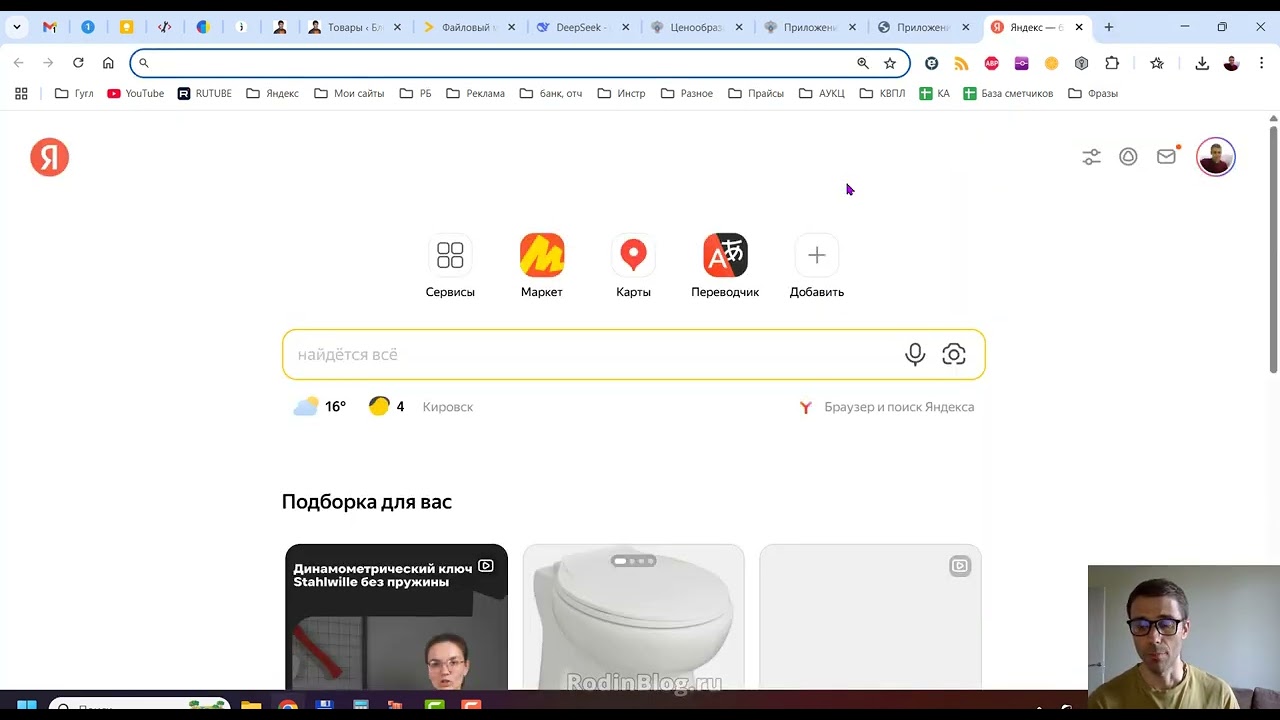1280x720 pixels.
Task: Open the RUTUBE bookmark
Action: click(205, 93)
